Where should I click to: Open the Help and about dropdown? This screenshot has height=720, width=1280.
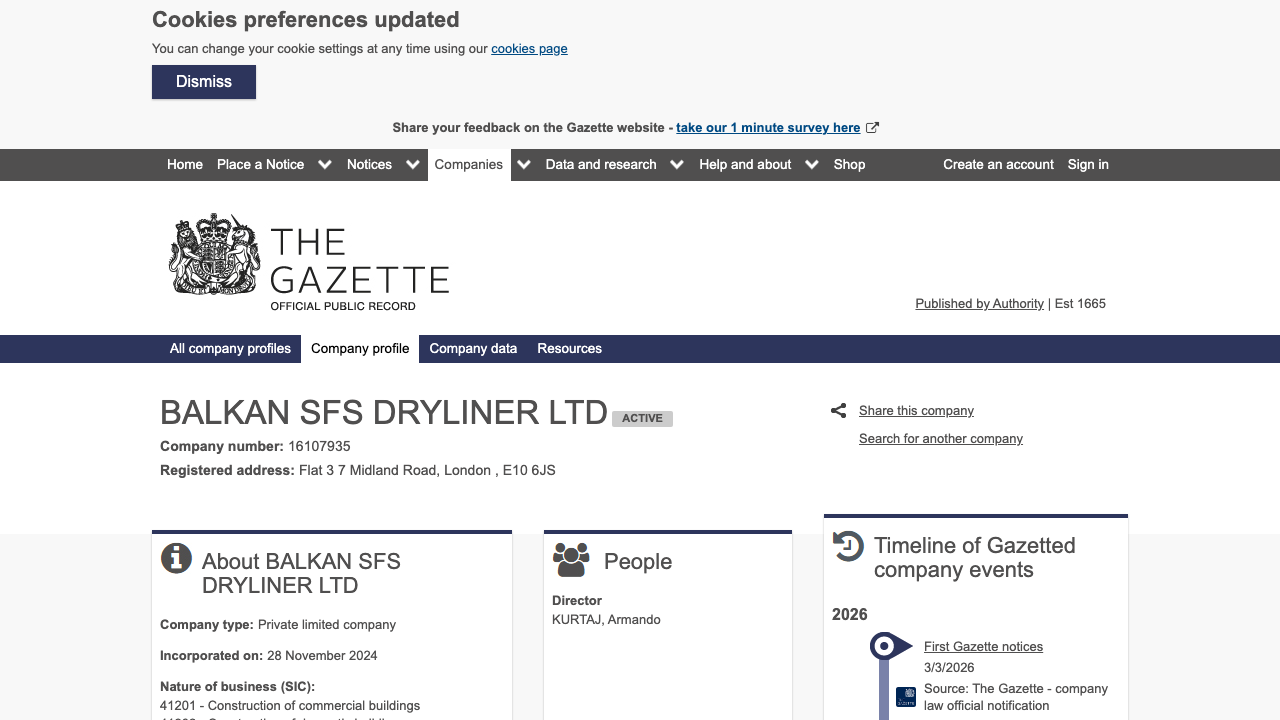point(811,164)
